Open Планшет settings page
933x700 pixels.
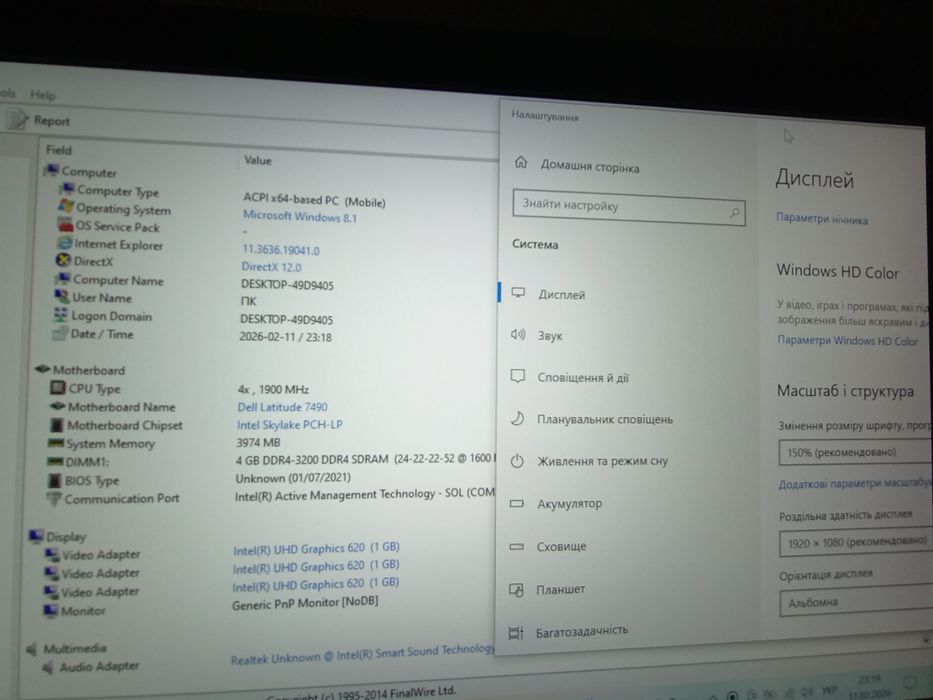pos(547,589)
